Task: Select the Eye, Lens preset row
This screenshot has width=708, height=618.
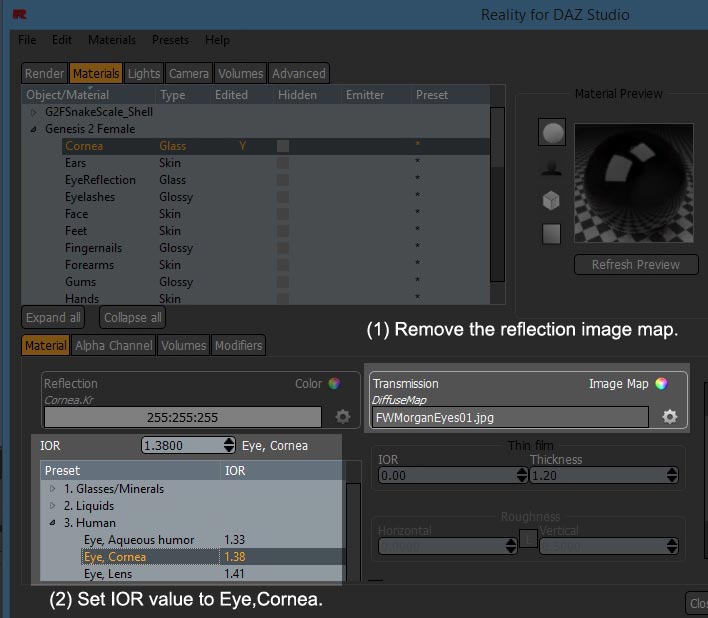Action: pyautogui.click(x=192, y=574)
